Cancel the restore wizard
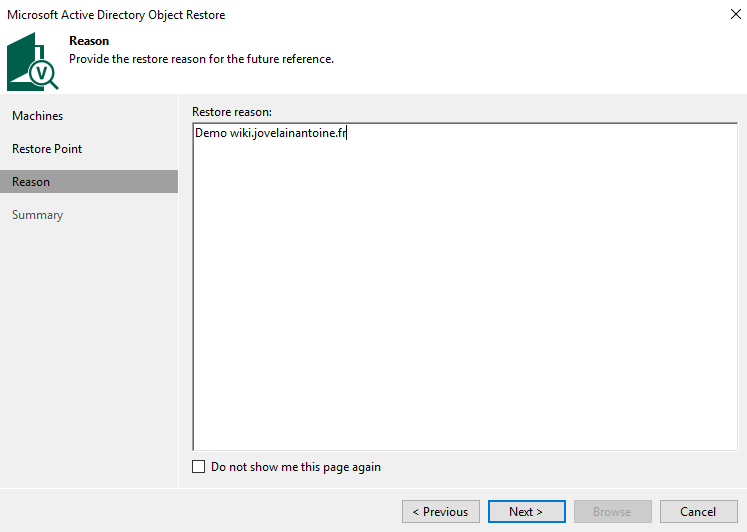The image size is (747, 532). tap(698, 512)
